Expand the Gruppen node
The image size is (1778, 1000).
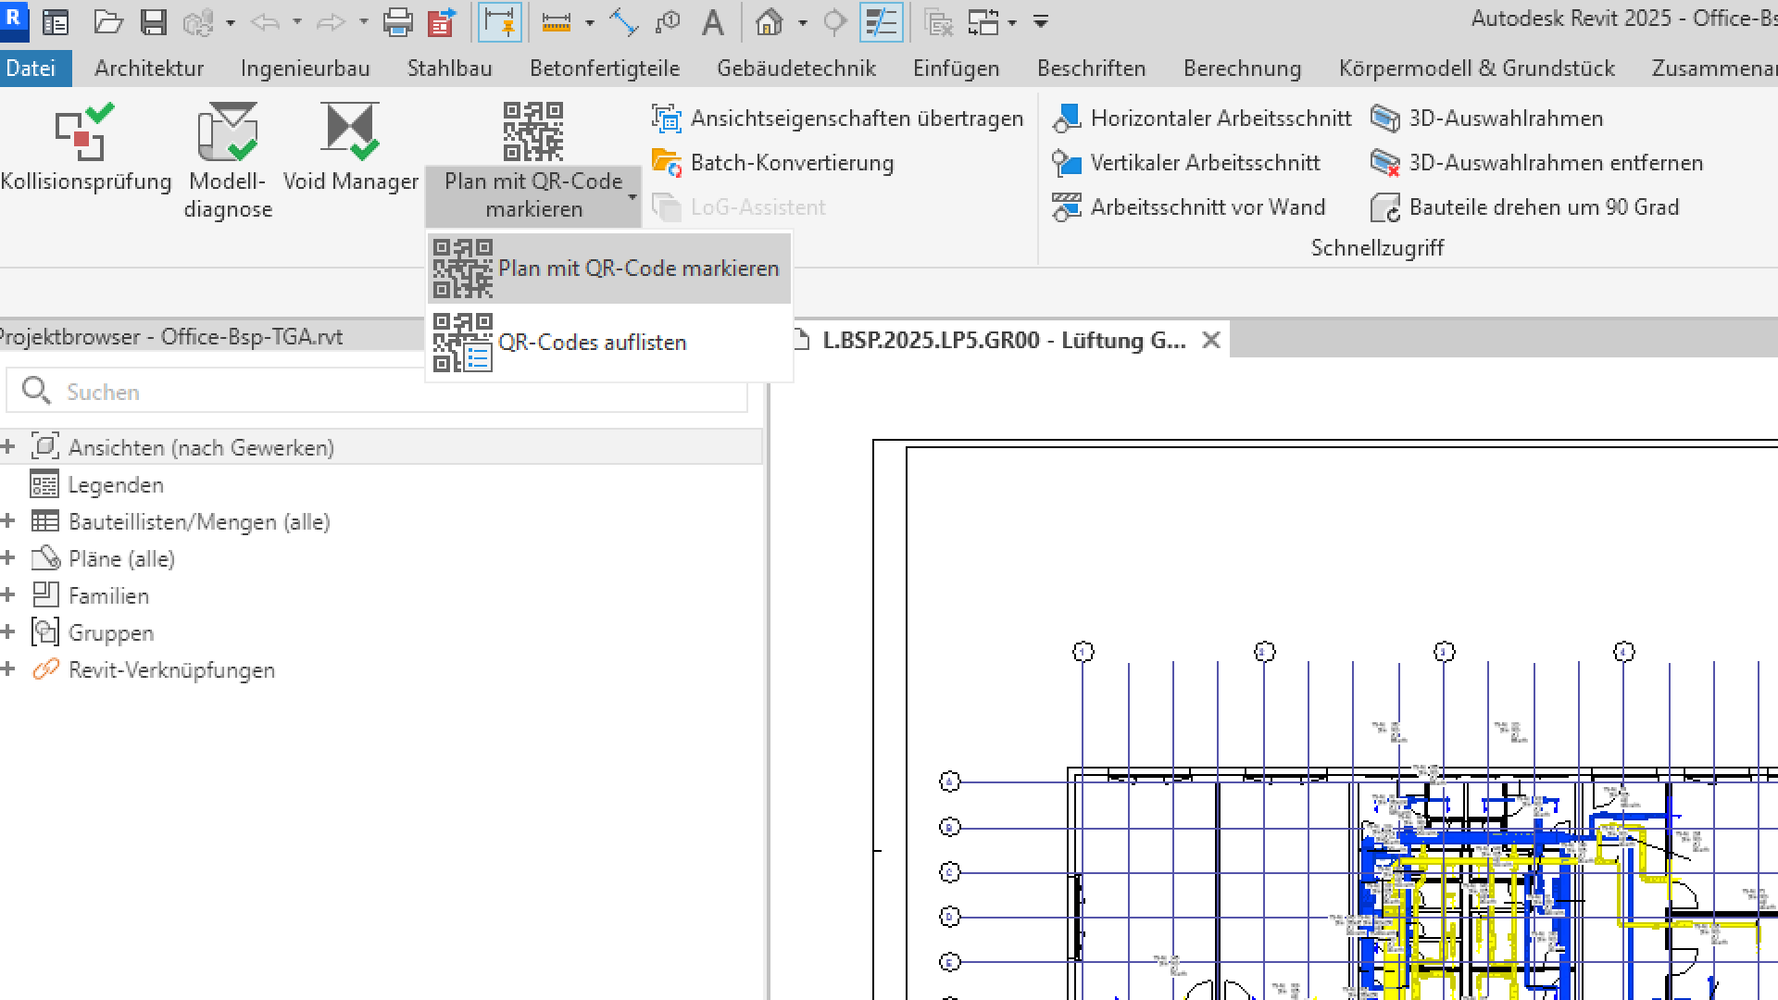tap(9, 632)
